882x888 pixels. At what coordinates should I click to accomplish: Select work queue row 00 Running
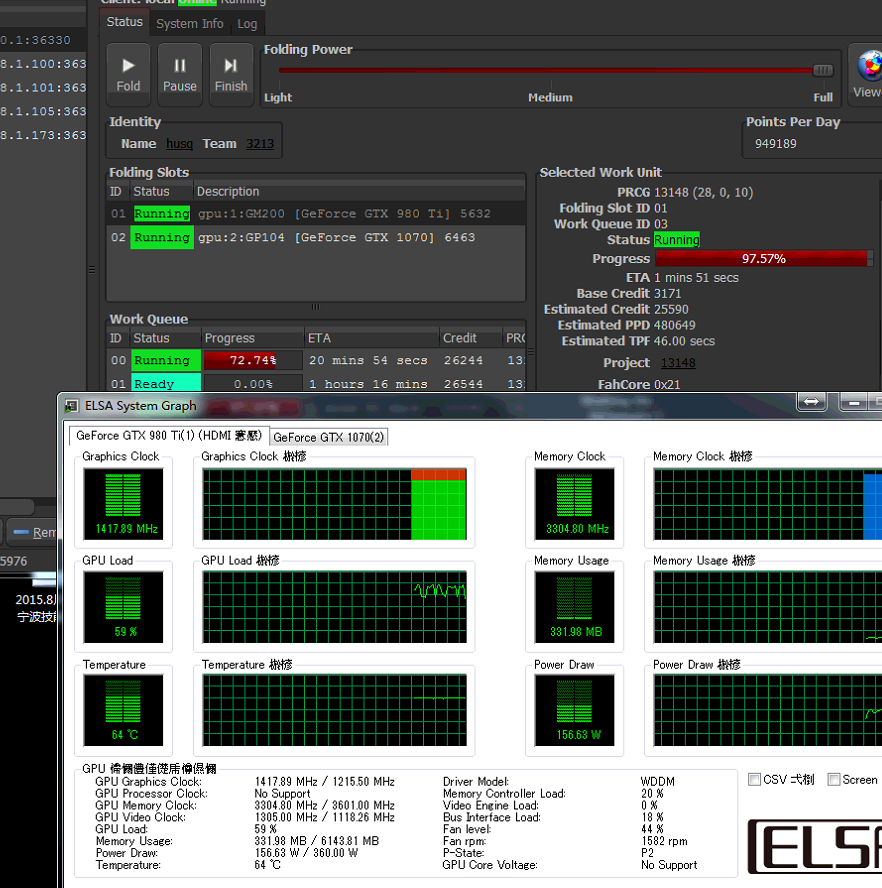coord(316,360)
